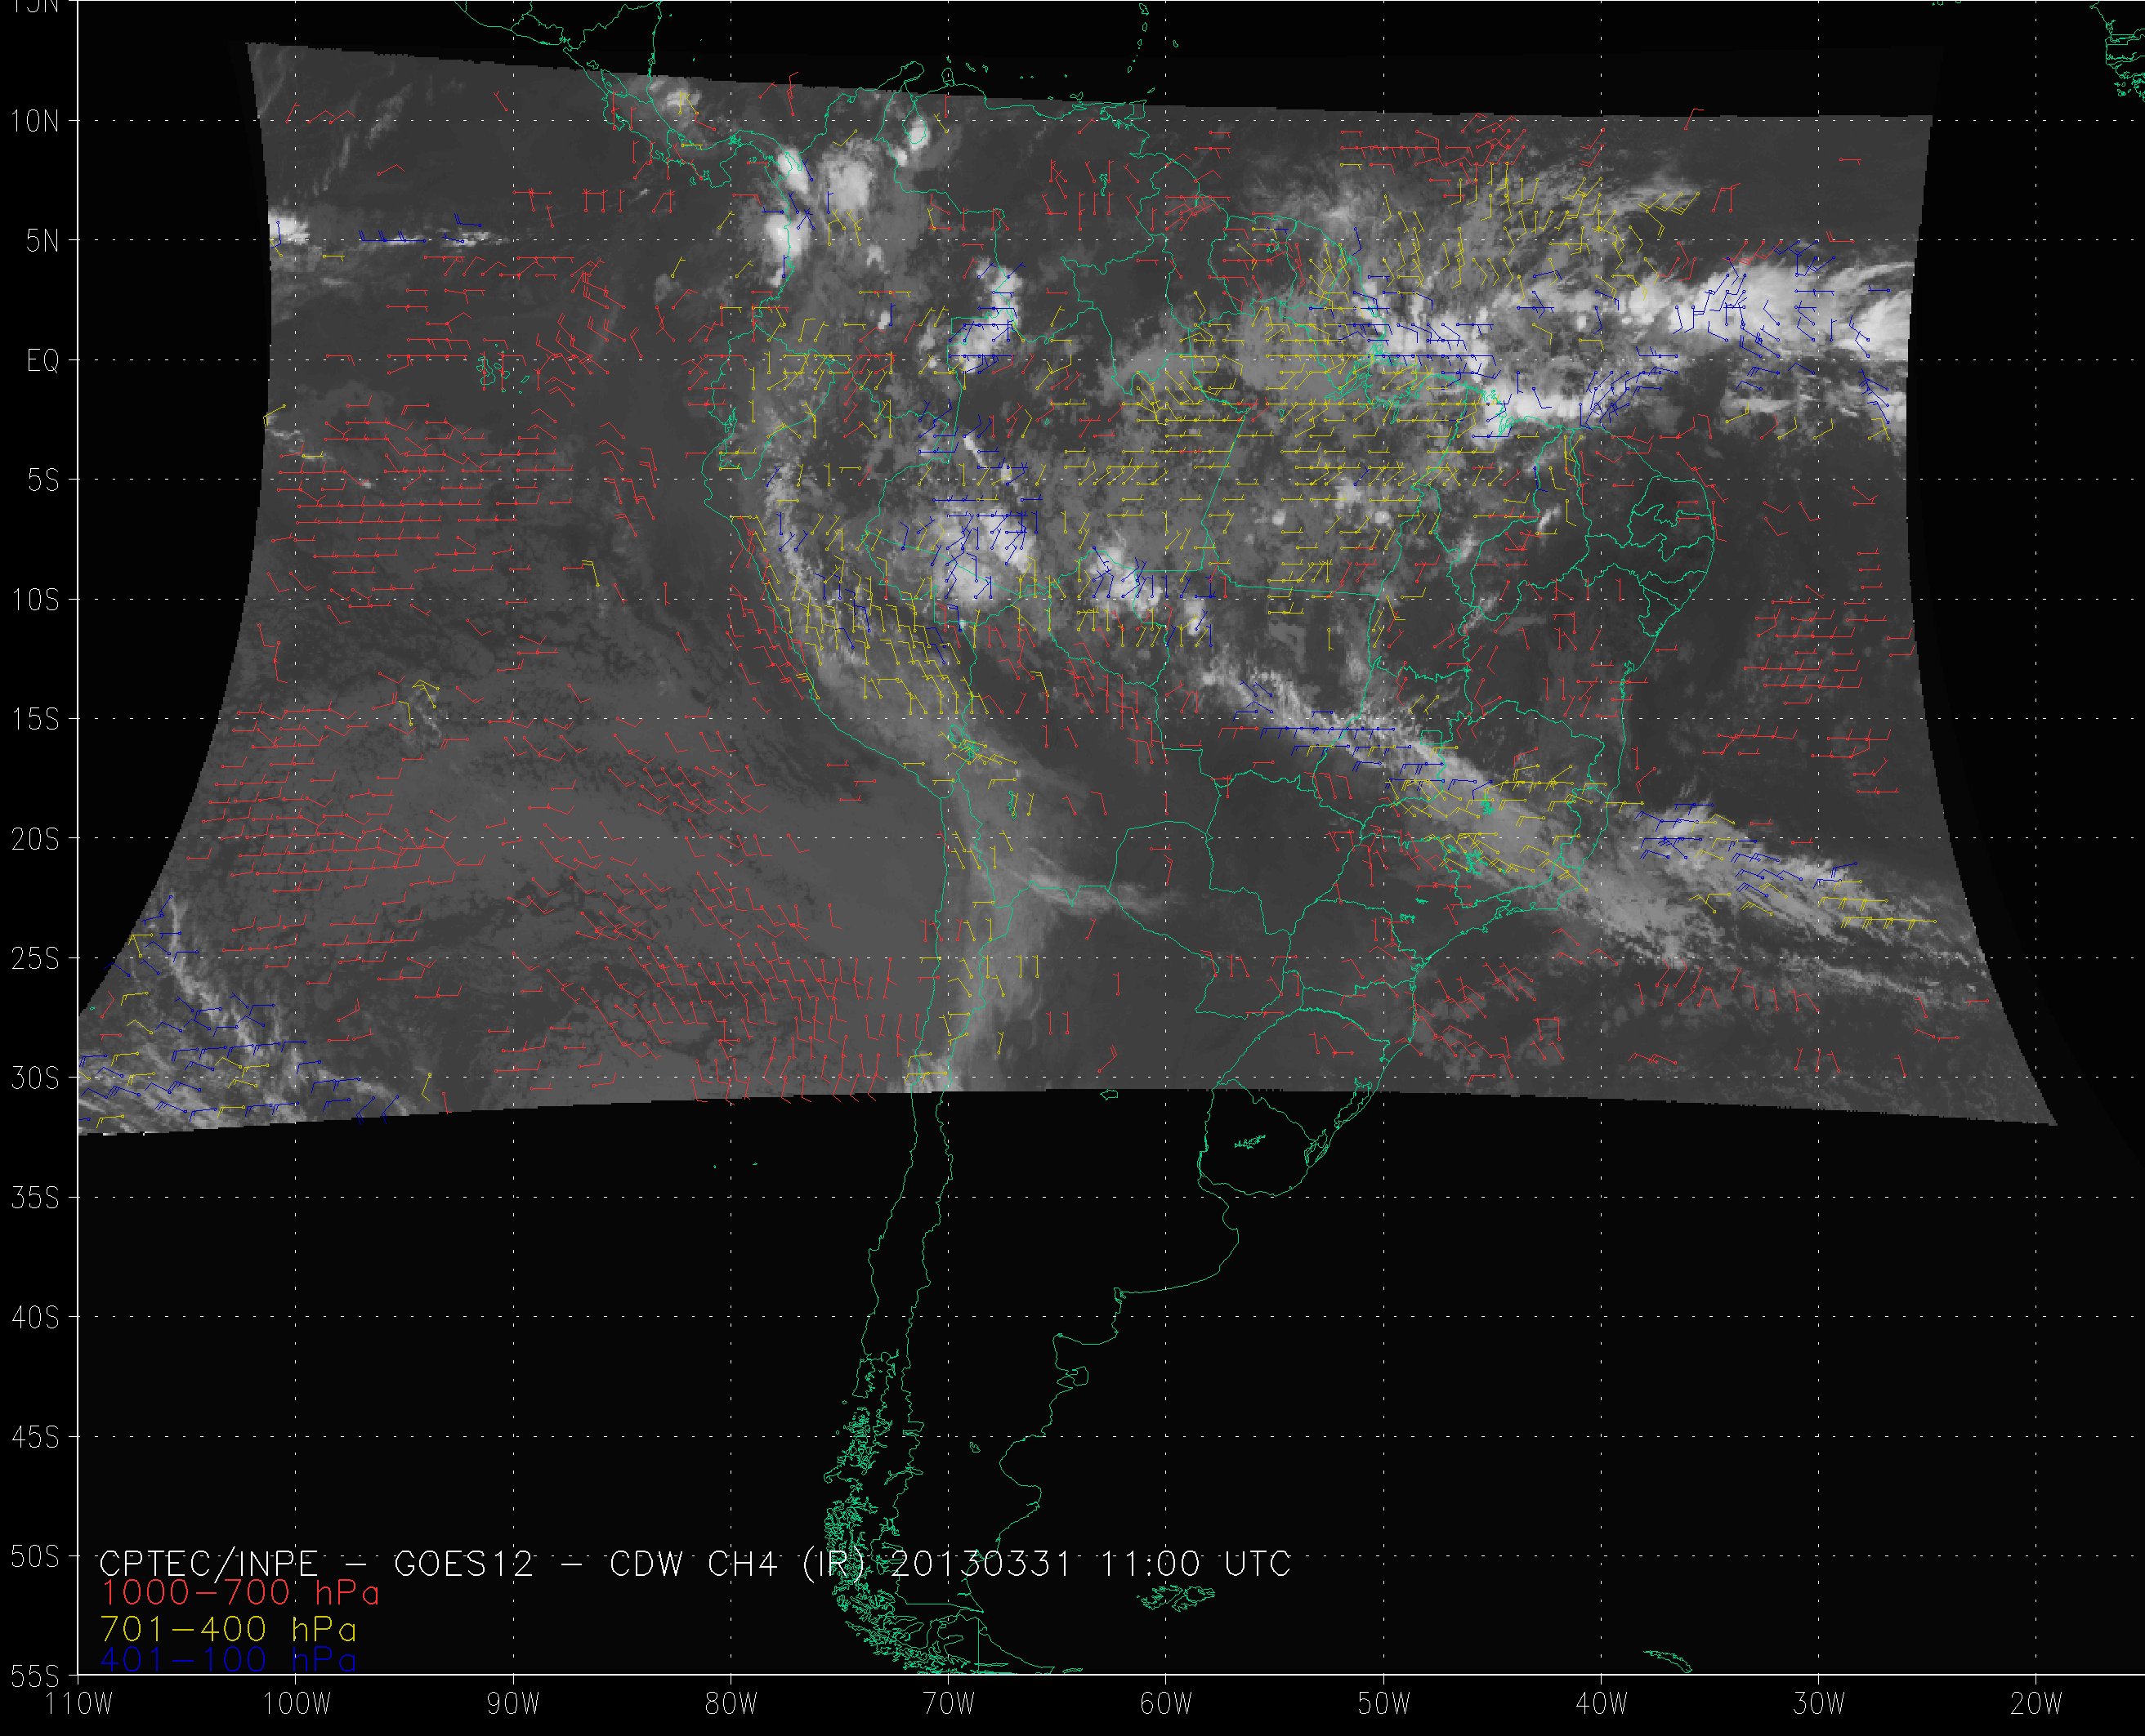Click the 55S latitude axis label

click(x=35, y=1676)
